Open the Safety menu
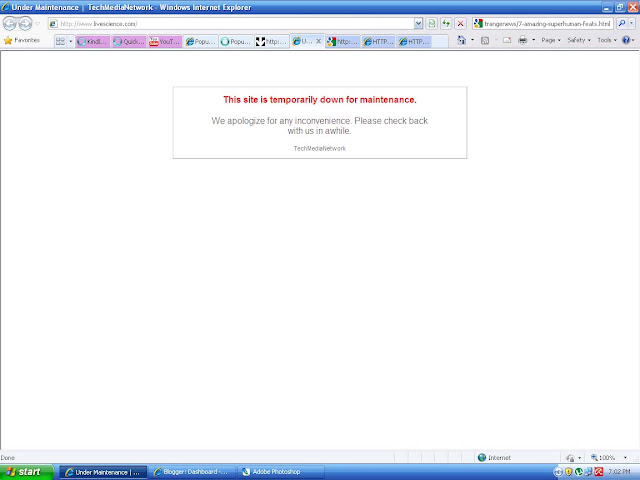640x480 pixels. 579,40
